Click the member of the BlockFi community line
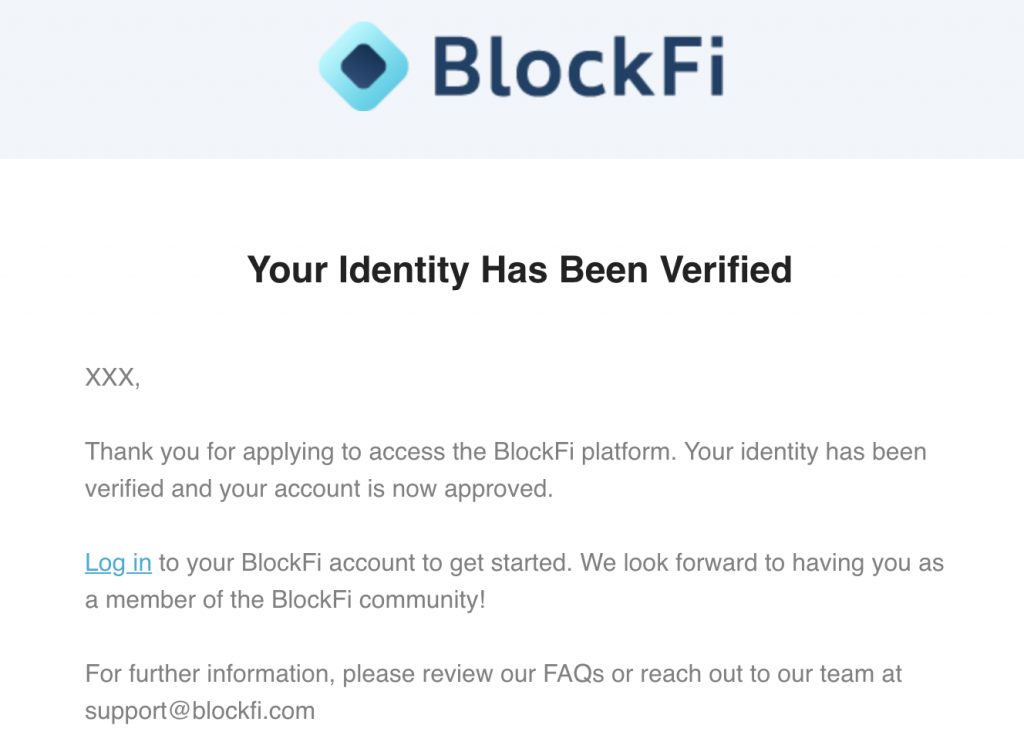The image size is (1024, 742). click(285, 600)
